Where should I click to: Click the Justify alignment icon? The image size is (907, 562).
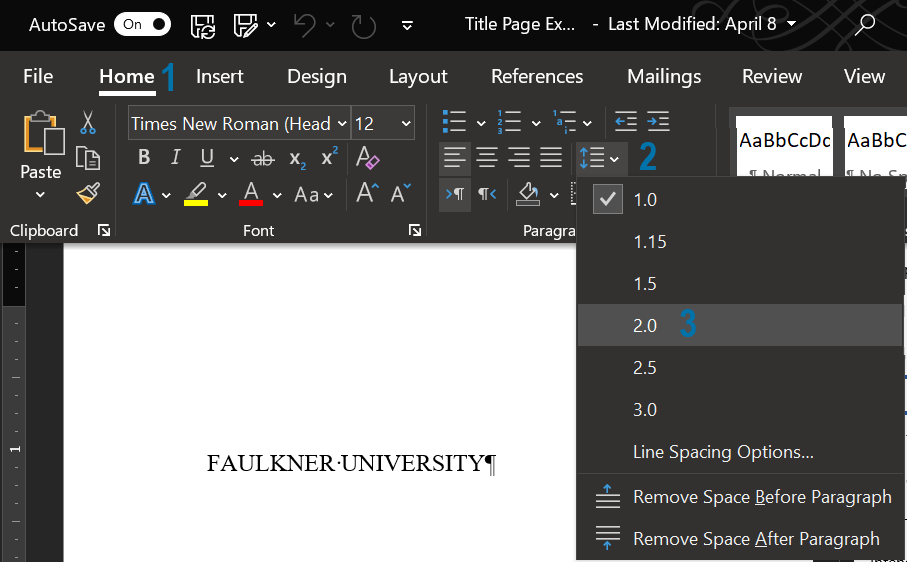(x=551, y=158)
